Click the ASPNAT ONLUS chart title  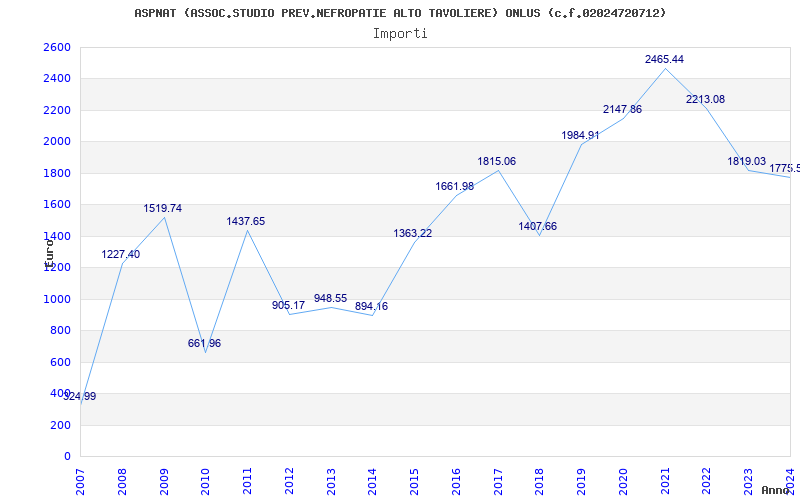(400, 13)
